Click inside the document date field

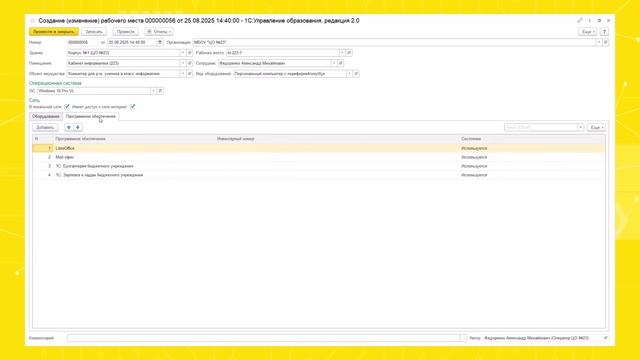pyautogui.click(x=132, y=42)
